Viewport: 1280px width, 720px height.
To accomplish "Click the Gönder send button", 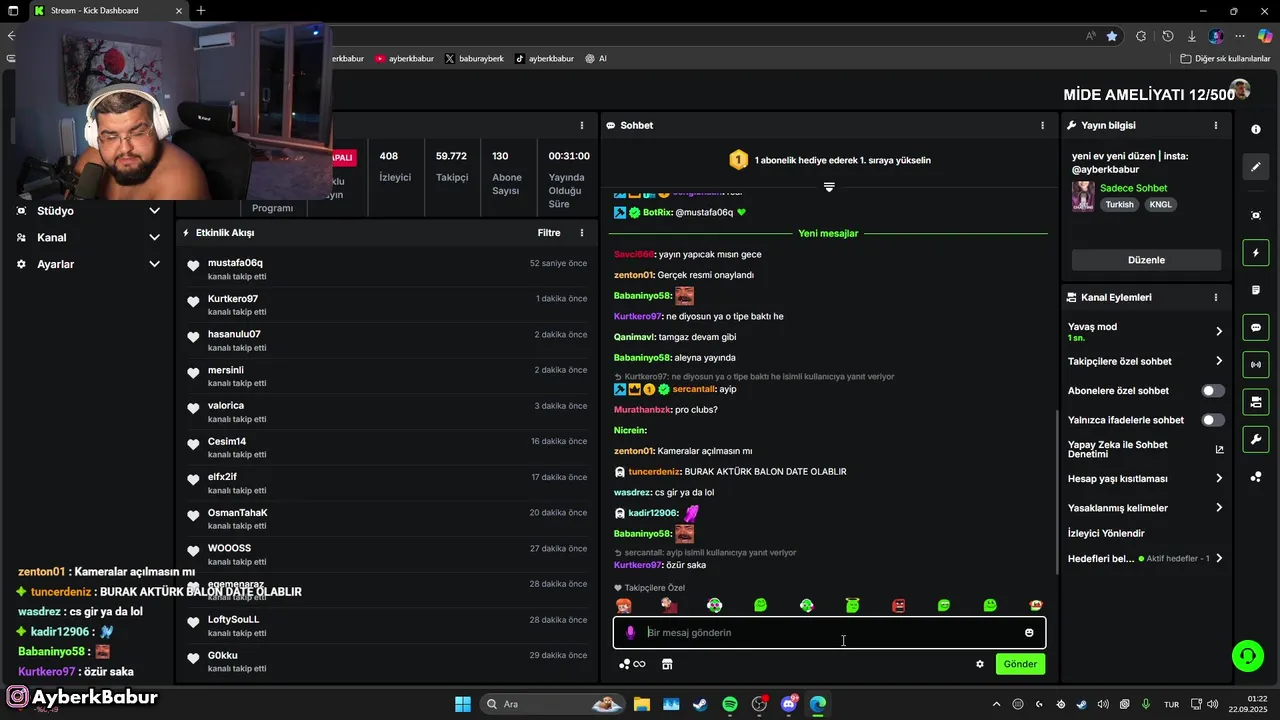I will point(1020,664).
